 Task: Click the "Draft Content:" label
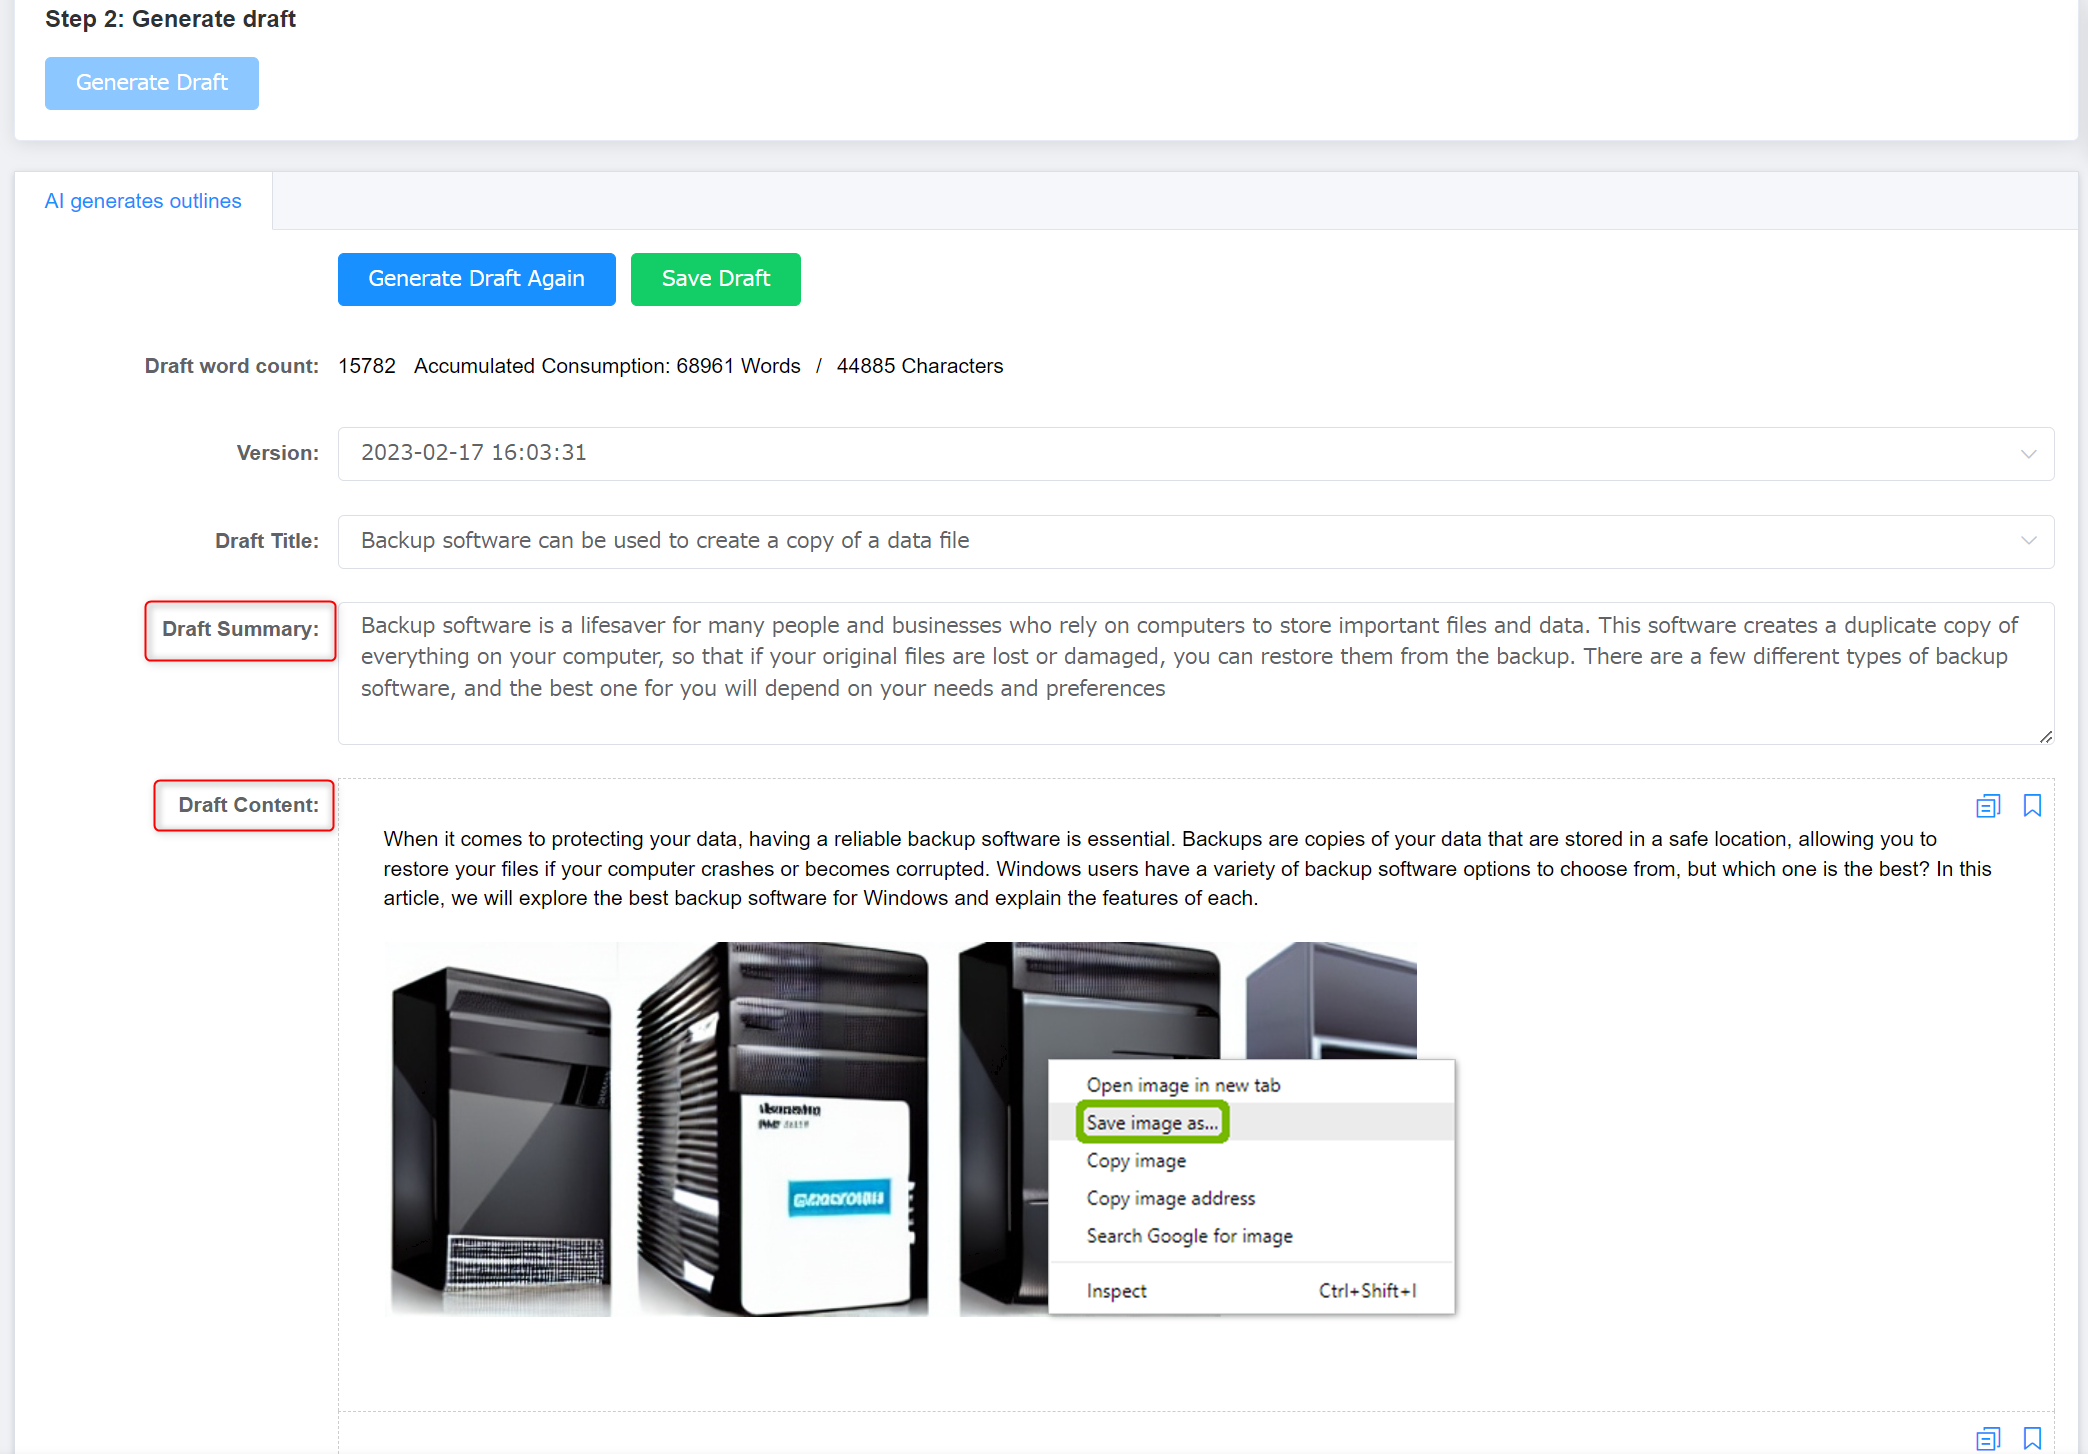(248, 805)
